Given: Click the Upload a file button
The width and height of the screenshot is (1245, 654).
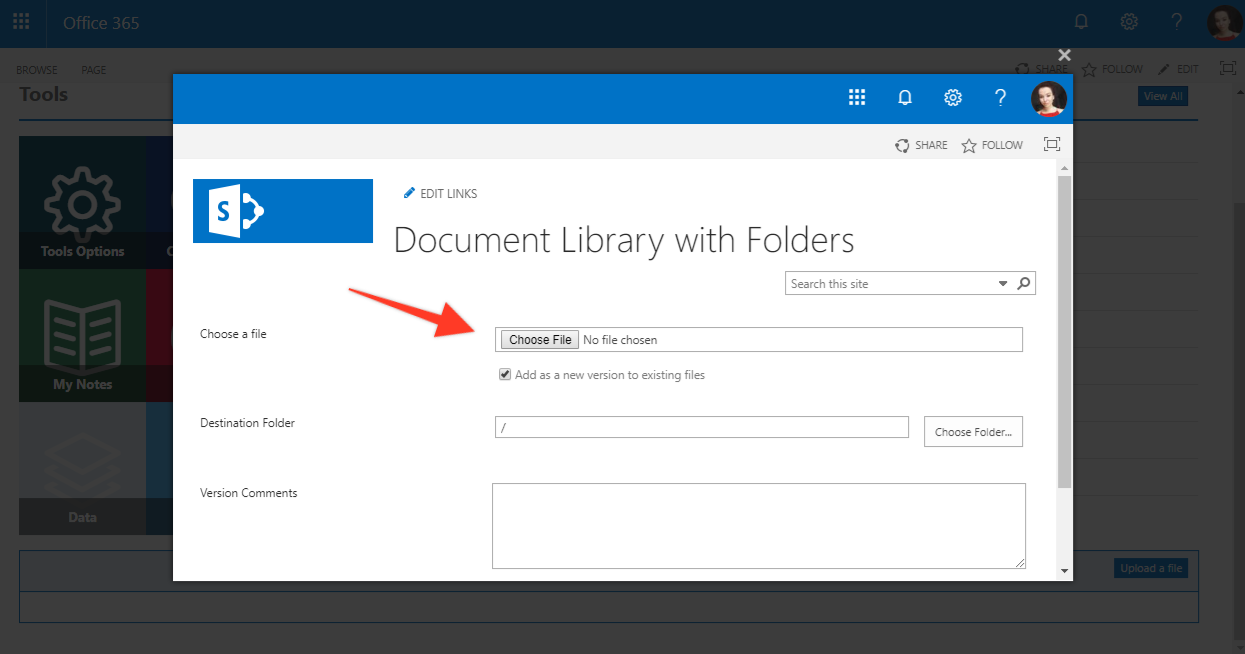Looking at the screenshot, I should click(1150, 567).
